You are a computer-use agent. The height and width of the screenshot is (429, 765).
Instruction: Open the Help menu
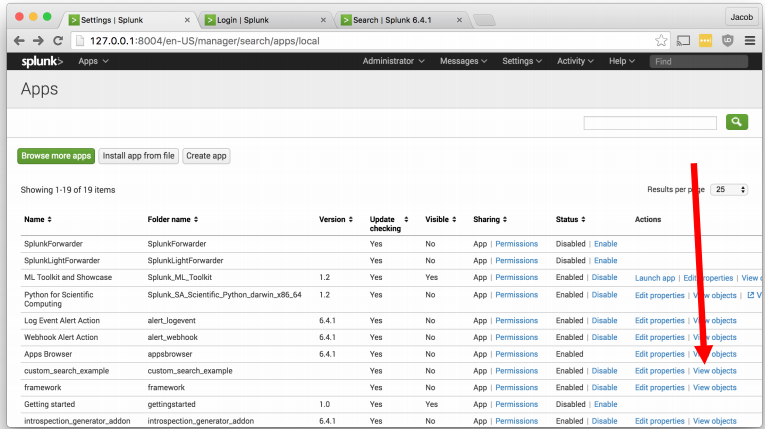(622, 61)
